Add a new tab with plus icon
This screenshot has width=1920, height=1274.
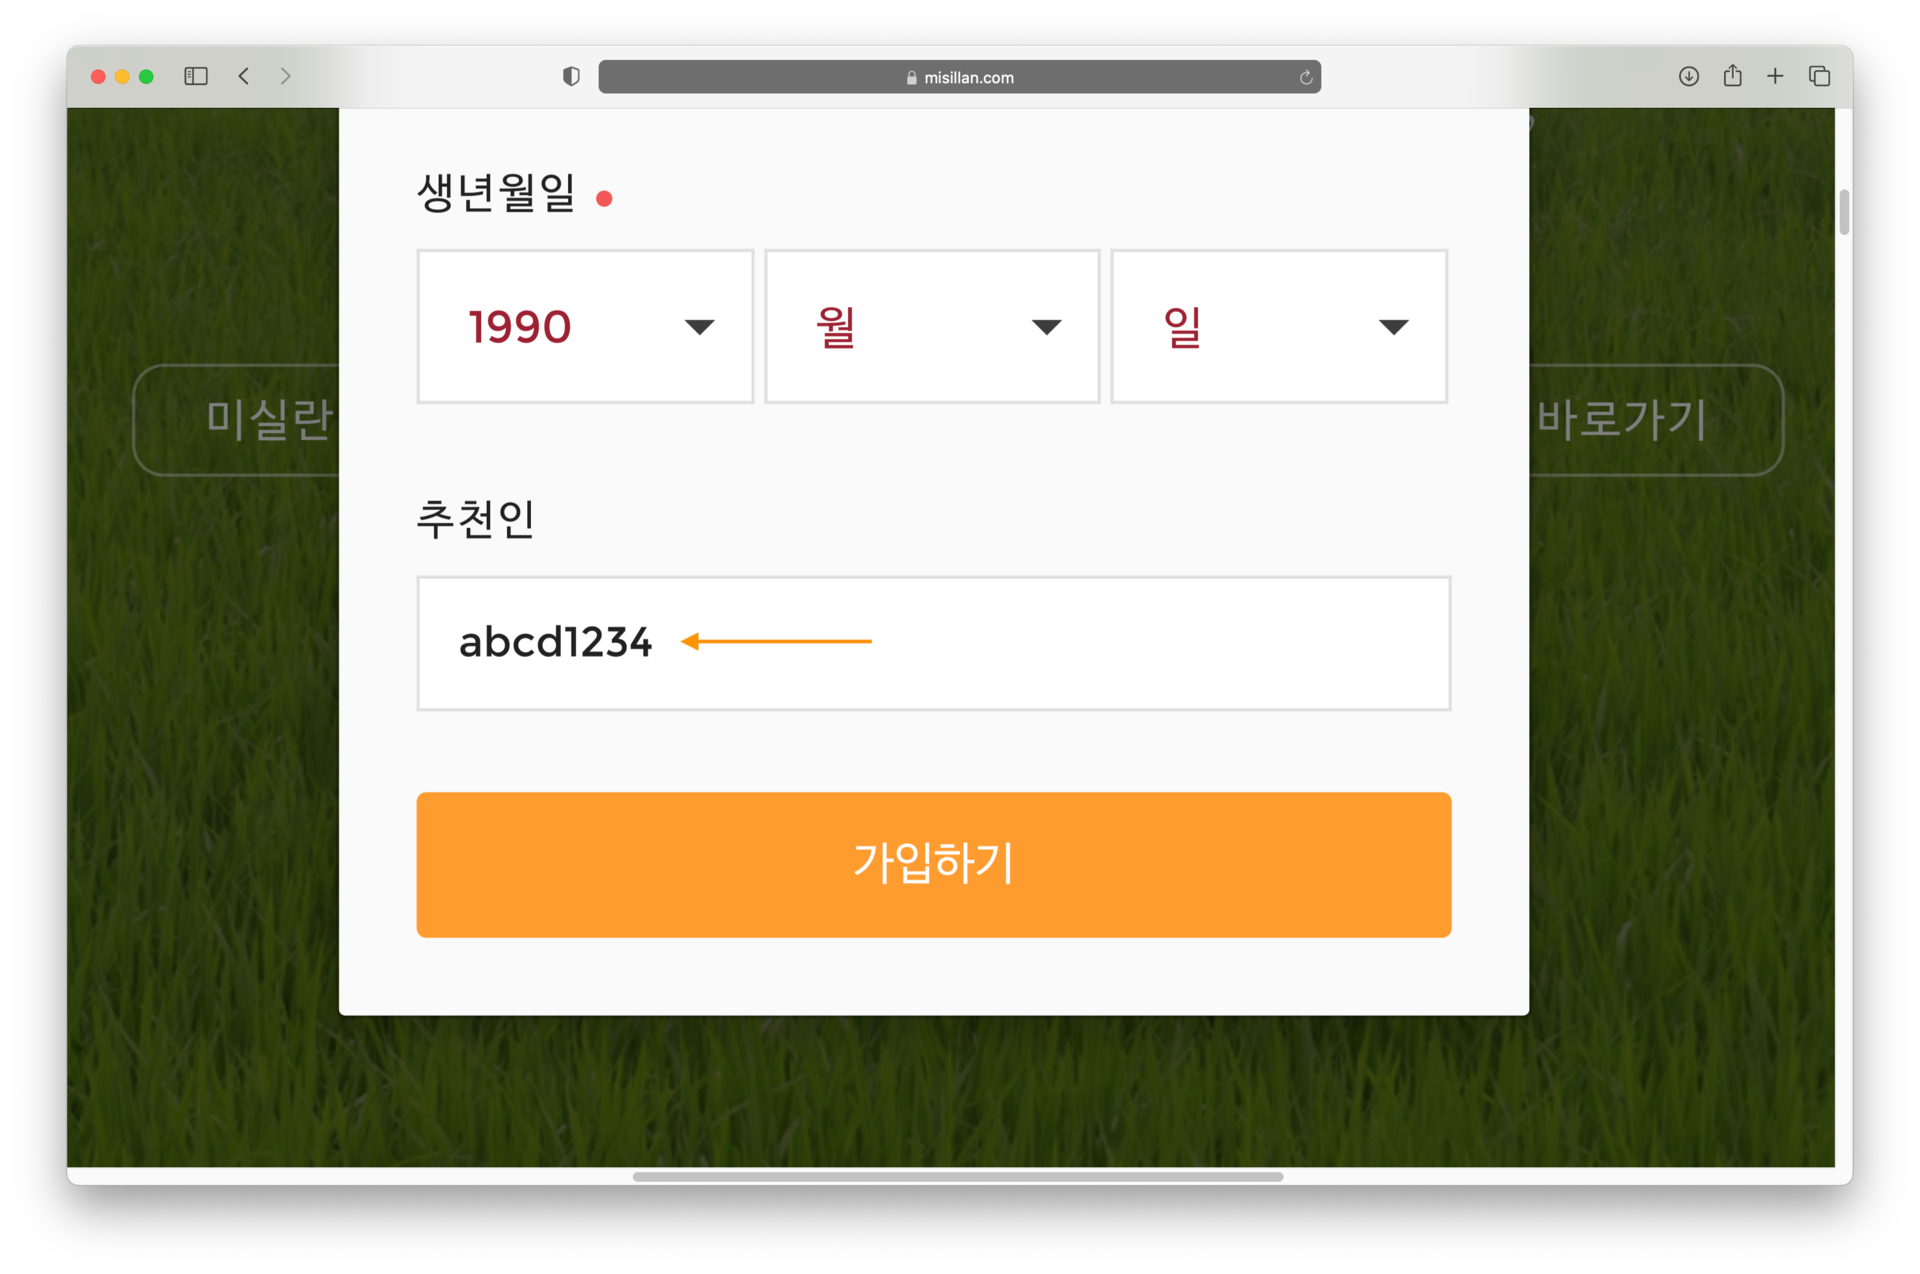point(1775,76)
